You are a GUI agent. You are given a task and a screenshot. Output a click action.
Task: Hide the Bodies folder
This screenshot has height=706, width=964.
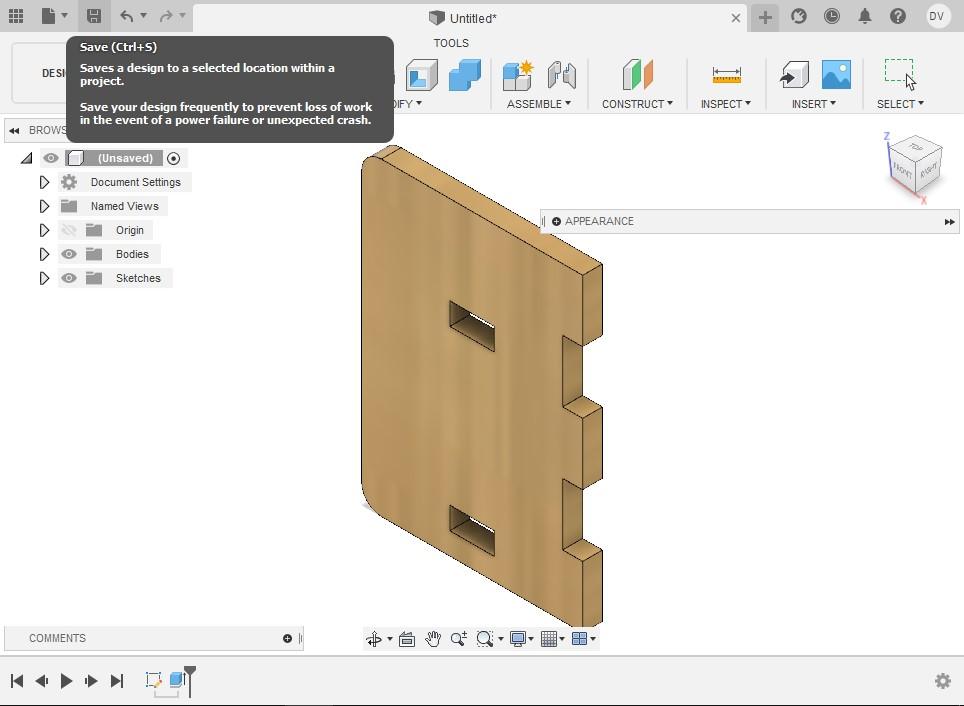[x=69, y=254]
